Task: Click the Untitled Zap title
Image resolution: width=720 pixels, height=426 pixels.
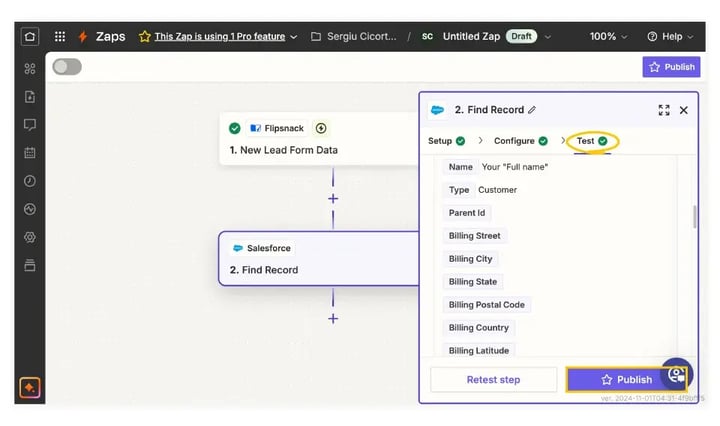Action: pyautogui.click(x=471, y=36)
